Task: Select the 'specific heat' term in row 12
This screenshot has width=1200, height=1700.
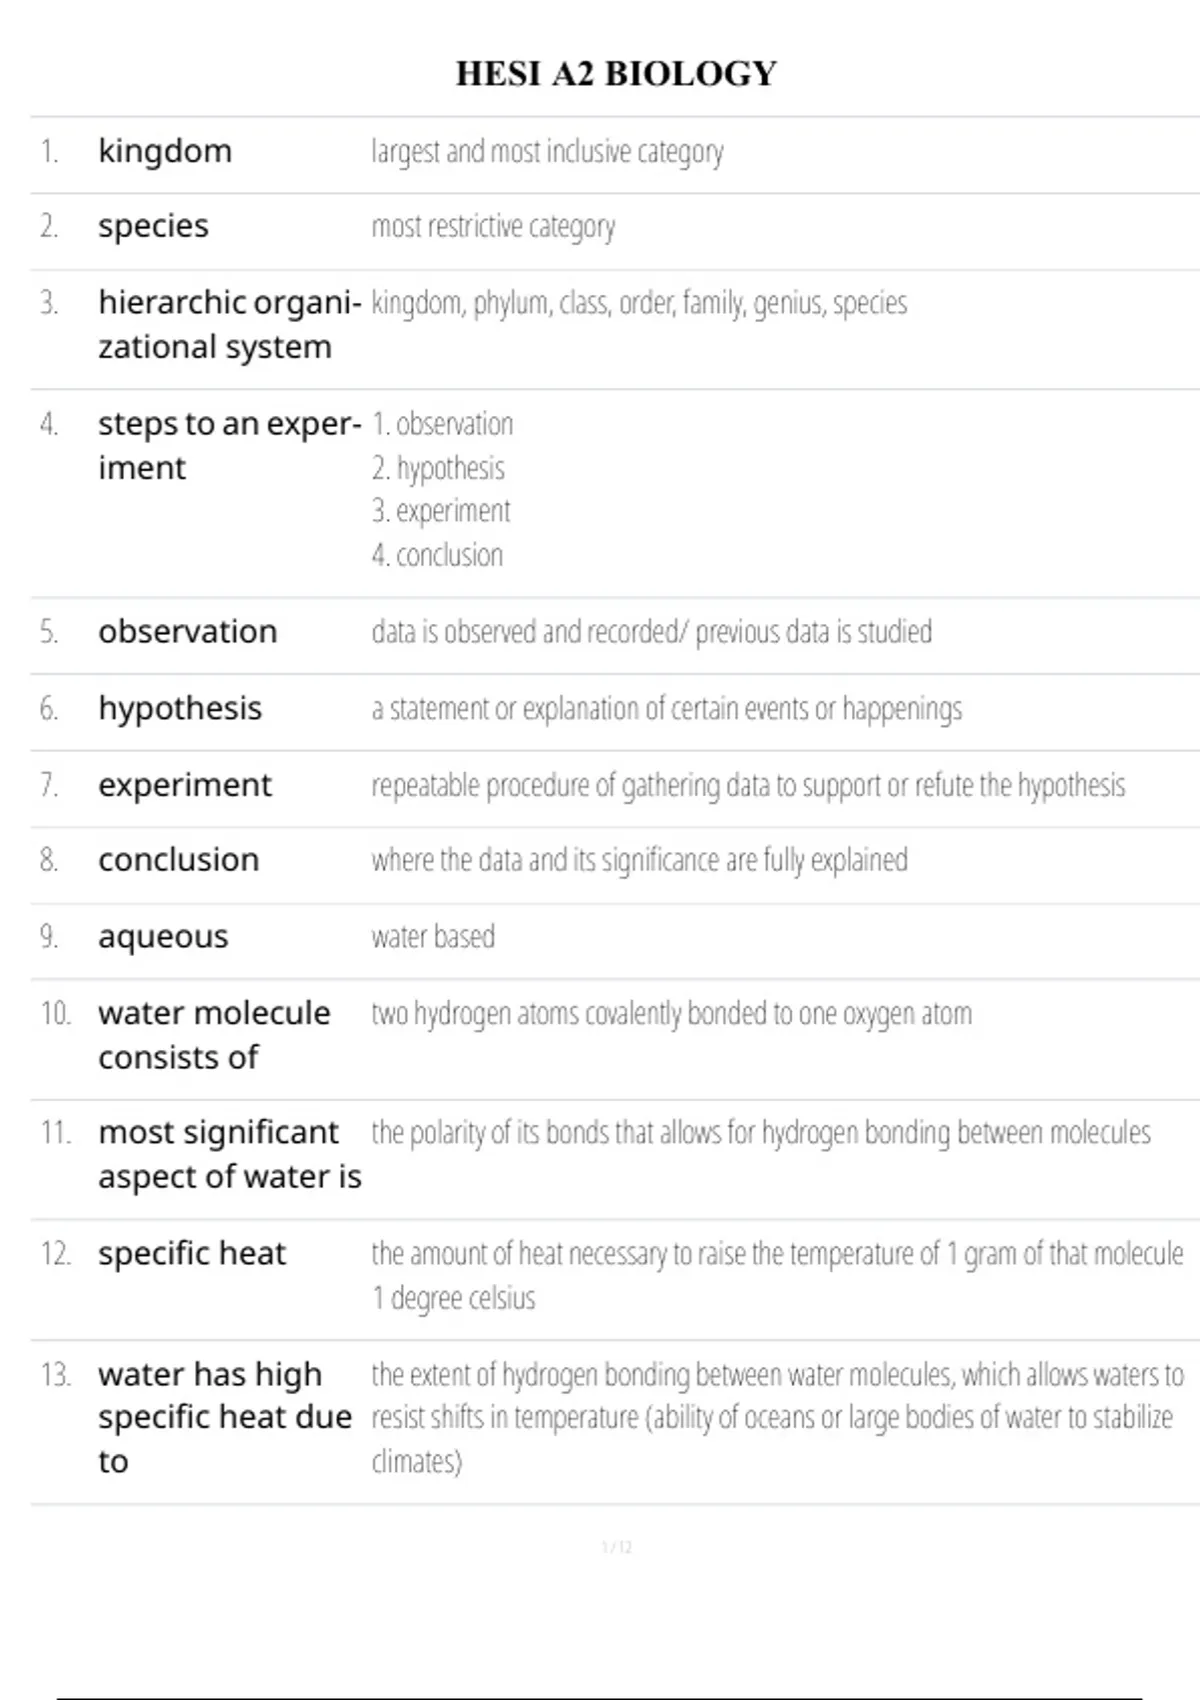Action: click(192, 1253)
